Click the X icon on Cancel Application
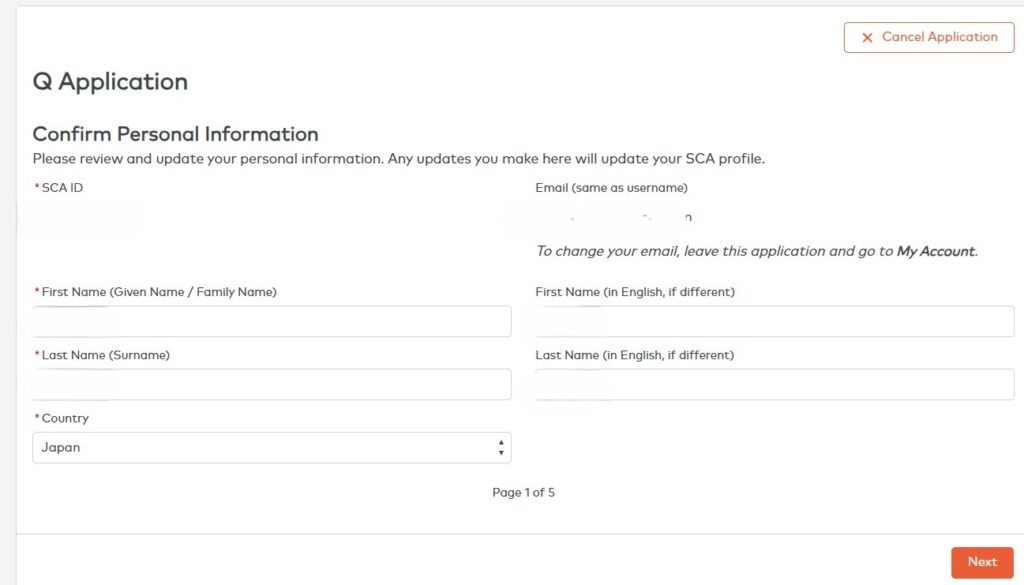 pos(867,38)
